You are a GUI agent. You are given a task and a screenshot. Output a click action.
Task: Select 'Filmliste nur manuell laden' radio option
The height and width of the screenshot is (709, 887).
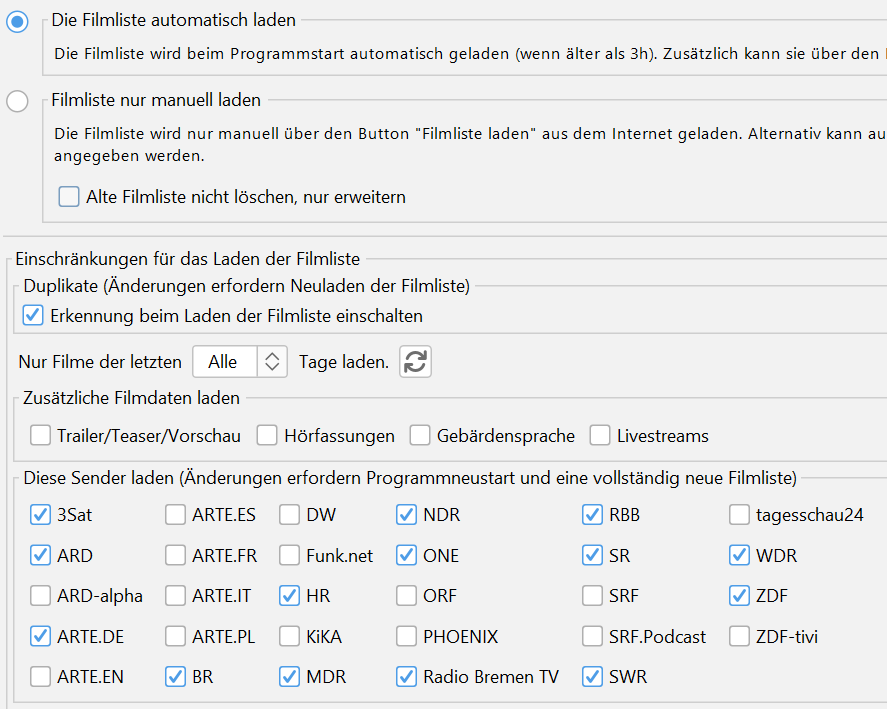pyautogui.click(x=17, y=101)
